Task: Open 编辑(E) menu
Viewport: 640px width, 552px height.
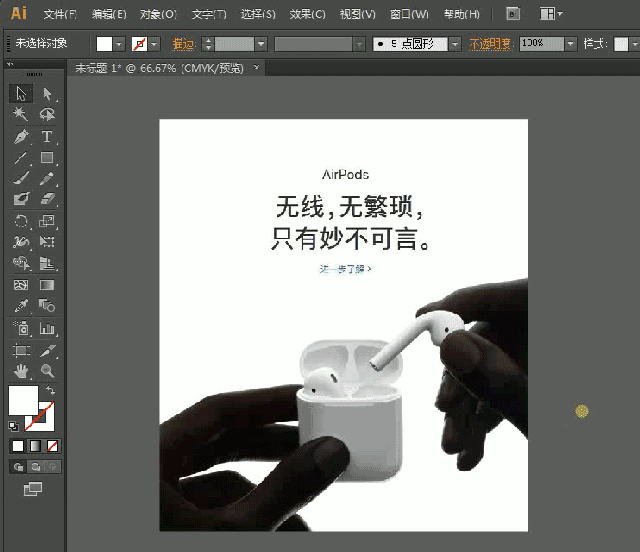Action: [x=109, y=14]
